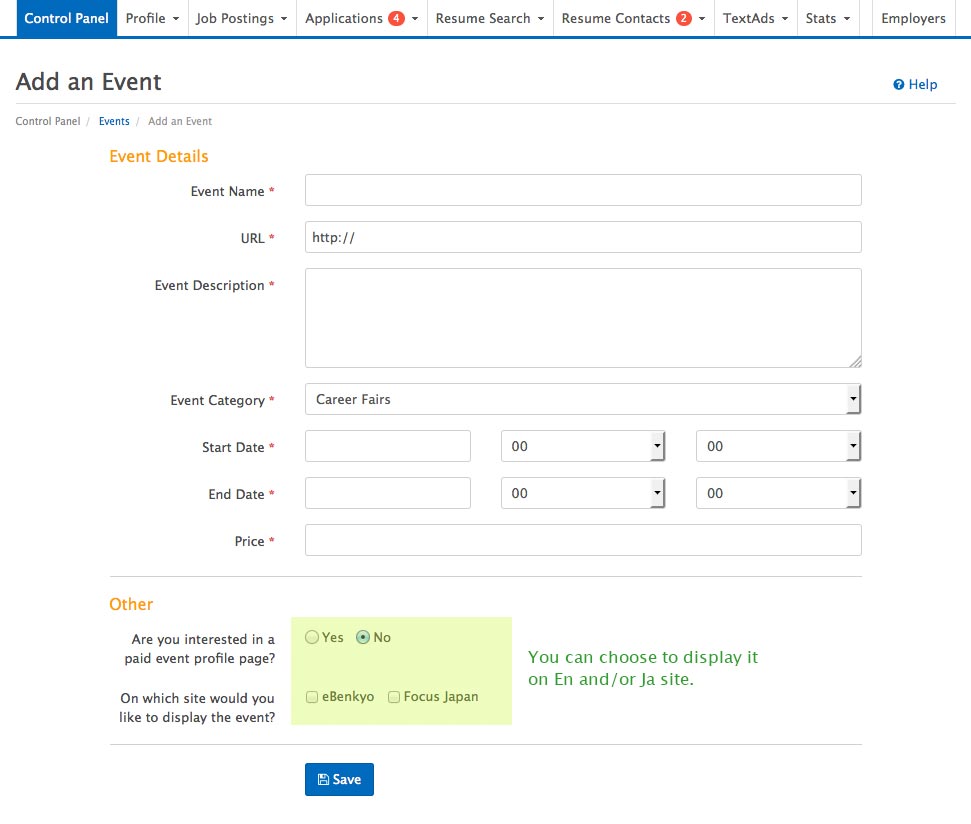Select the Yes radio button

(x=312, y=637)
